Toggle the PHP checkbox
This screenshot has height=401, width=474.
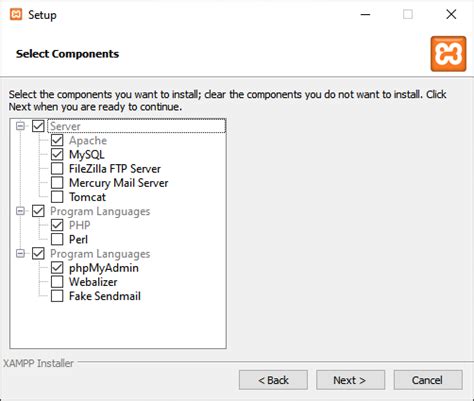point(57,225)
